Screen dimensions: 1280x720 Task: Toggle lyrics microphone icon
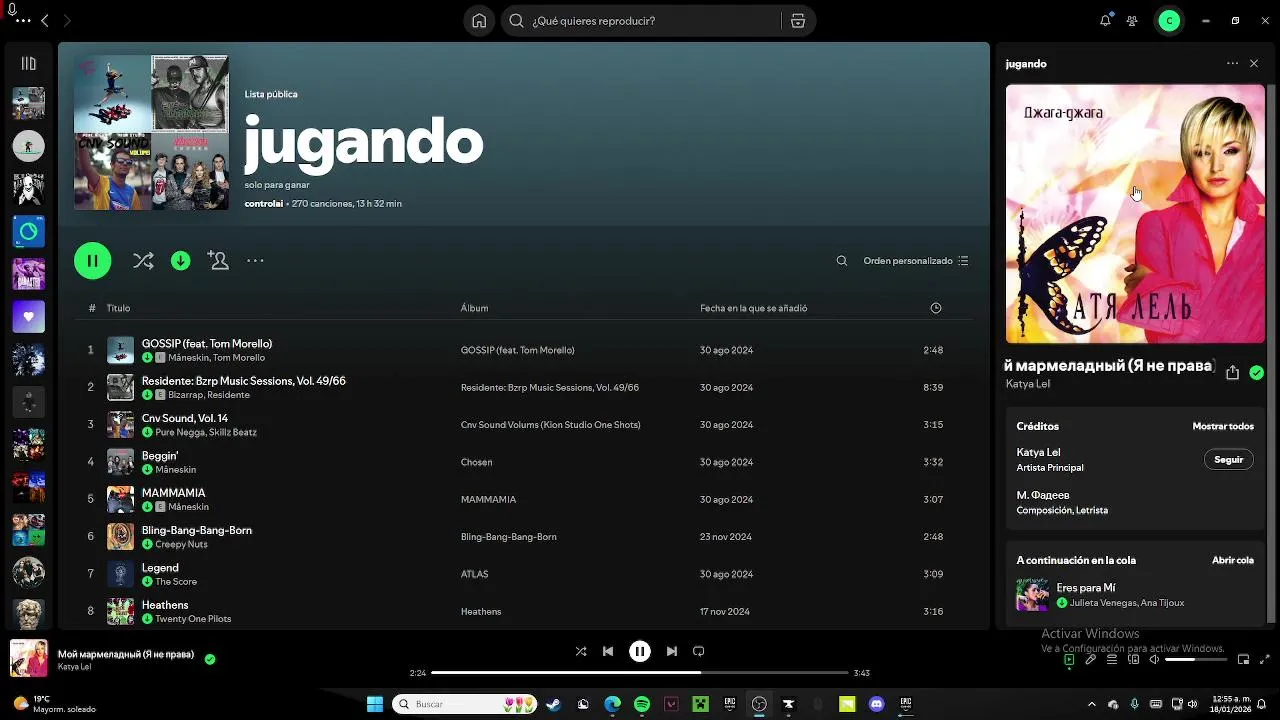coord(1090,660)
